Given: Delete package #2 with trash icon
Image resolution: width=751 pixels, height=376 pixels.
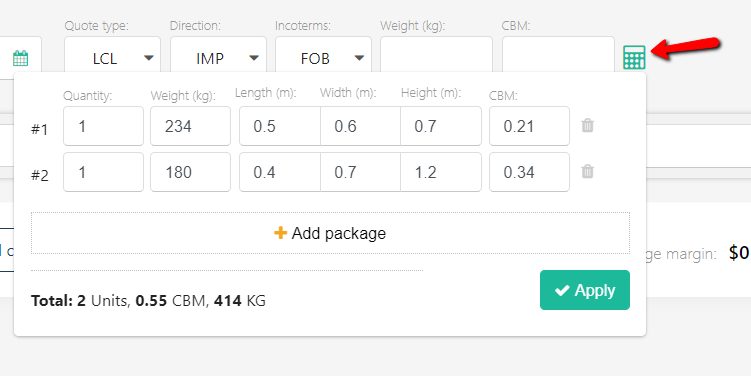Looking at the screenshot, I should (x=588, y=171).
